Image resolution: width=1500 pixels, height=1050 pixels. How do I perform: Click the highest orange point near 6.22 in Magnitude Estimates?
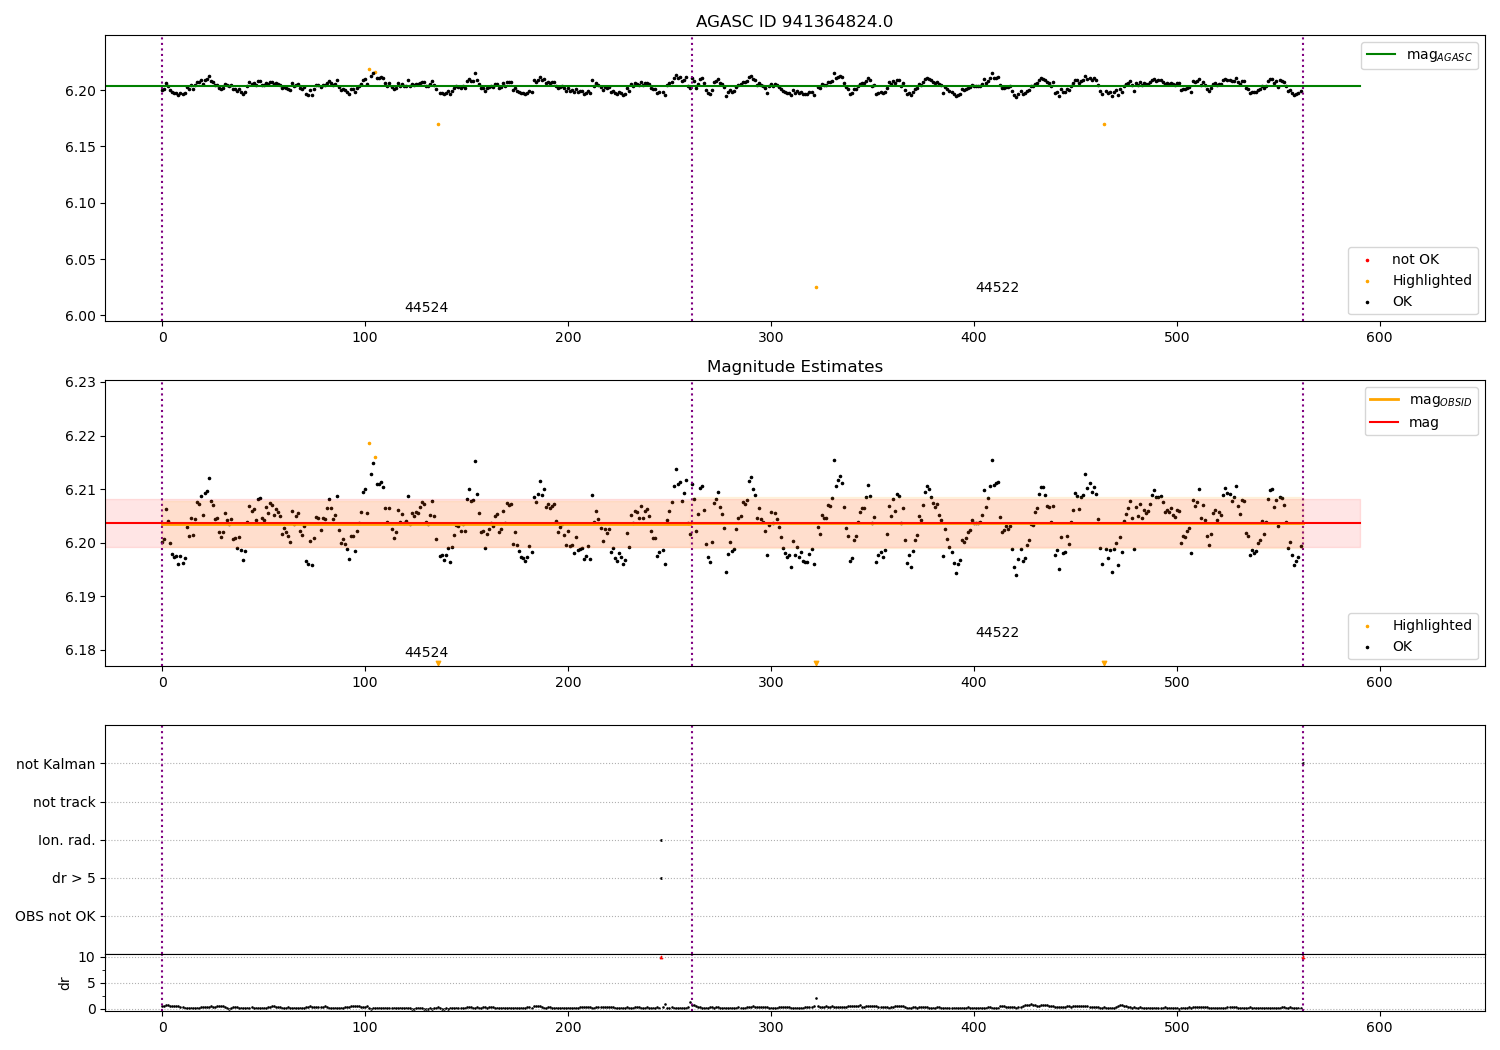point(369,443)
